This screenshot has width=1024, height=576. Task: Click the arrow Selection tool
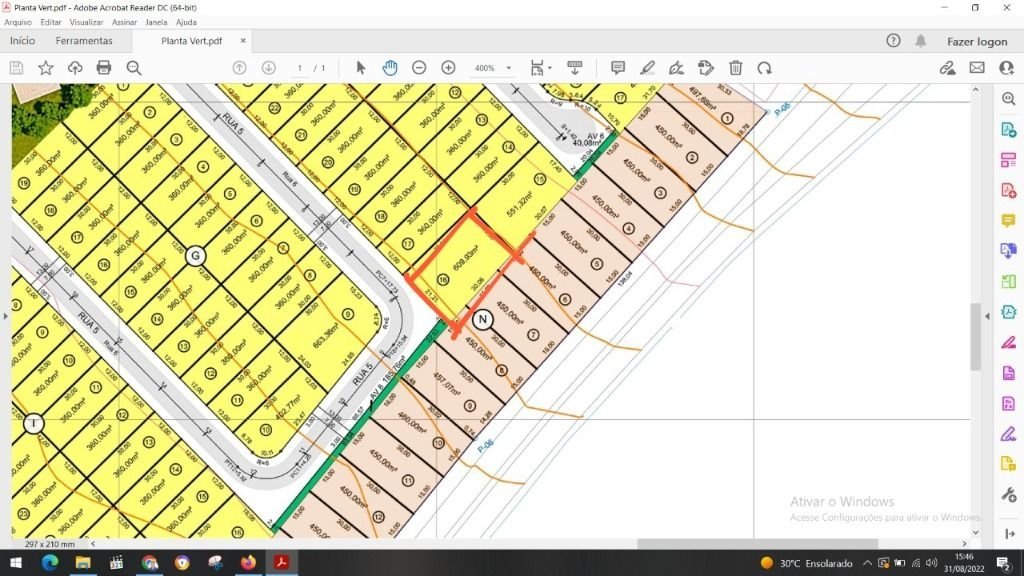pos(361,68)
